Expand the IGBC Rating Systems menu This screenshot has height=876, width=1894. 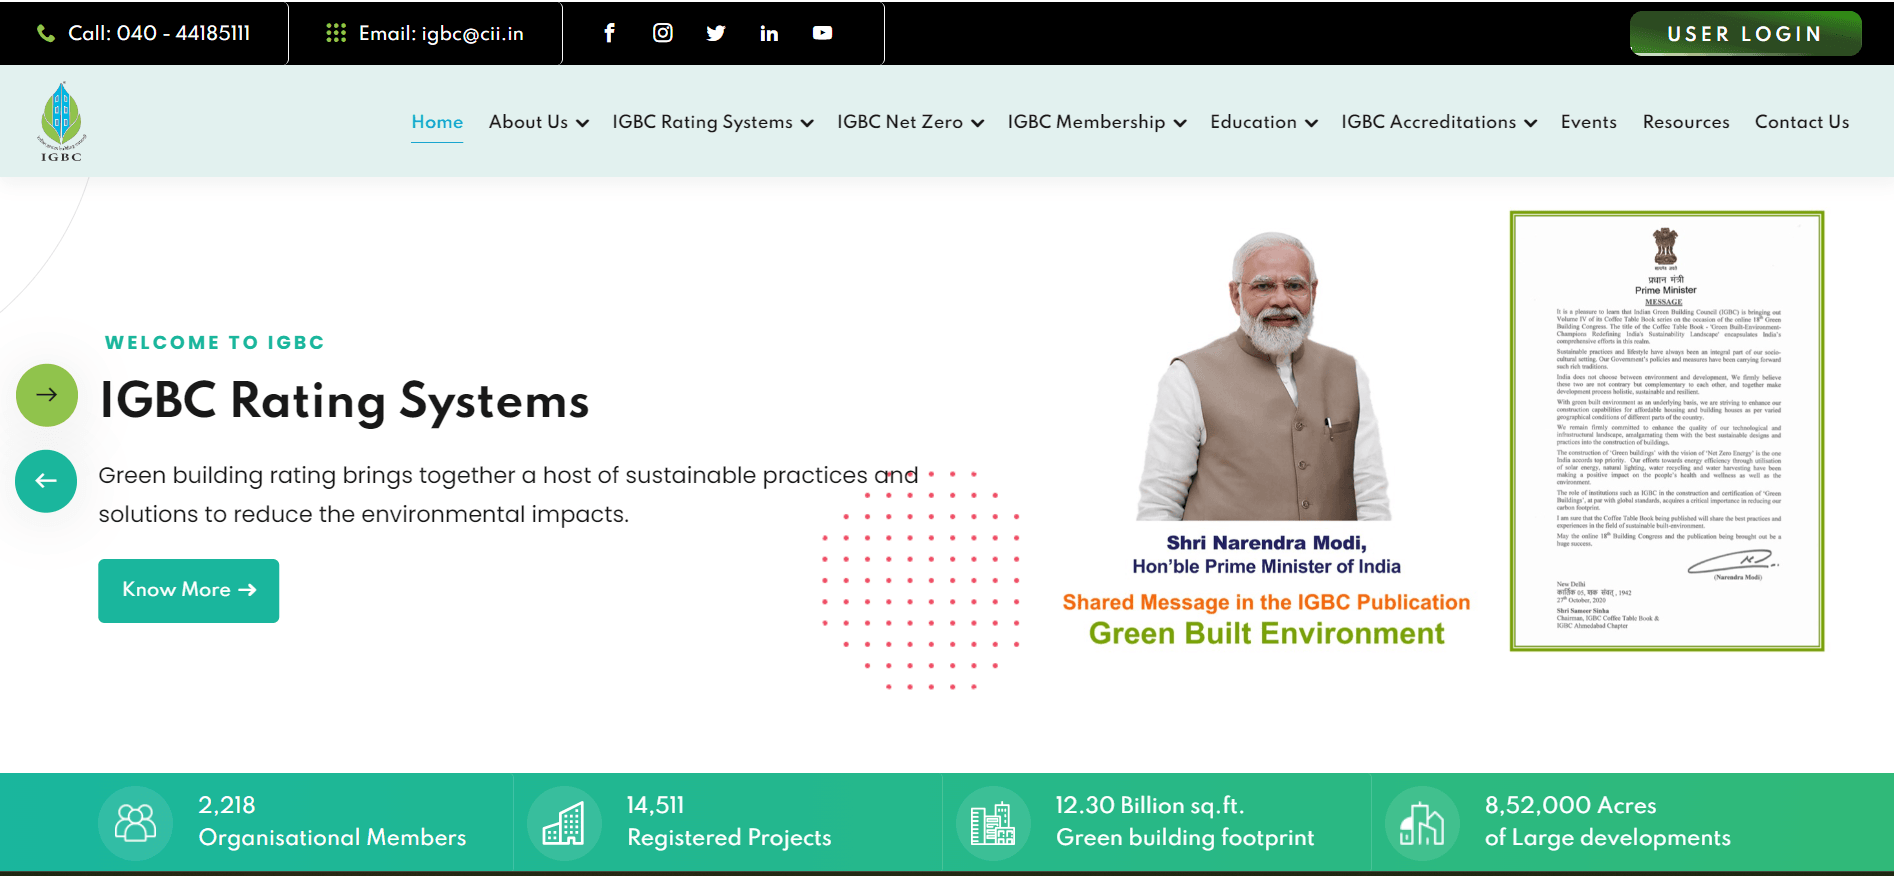coord(713,122)
